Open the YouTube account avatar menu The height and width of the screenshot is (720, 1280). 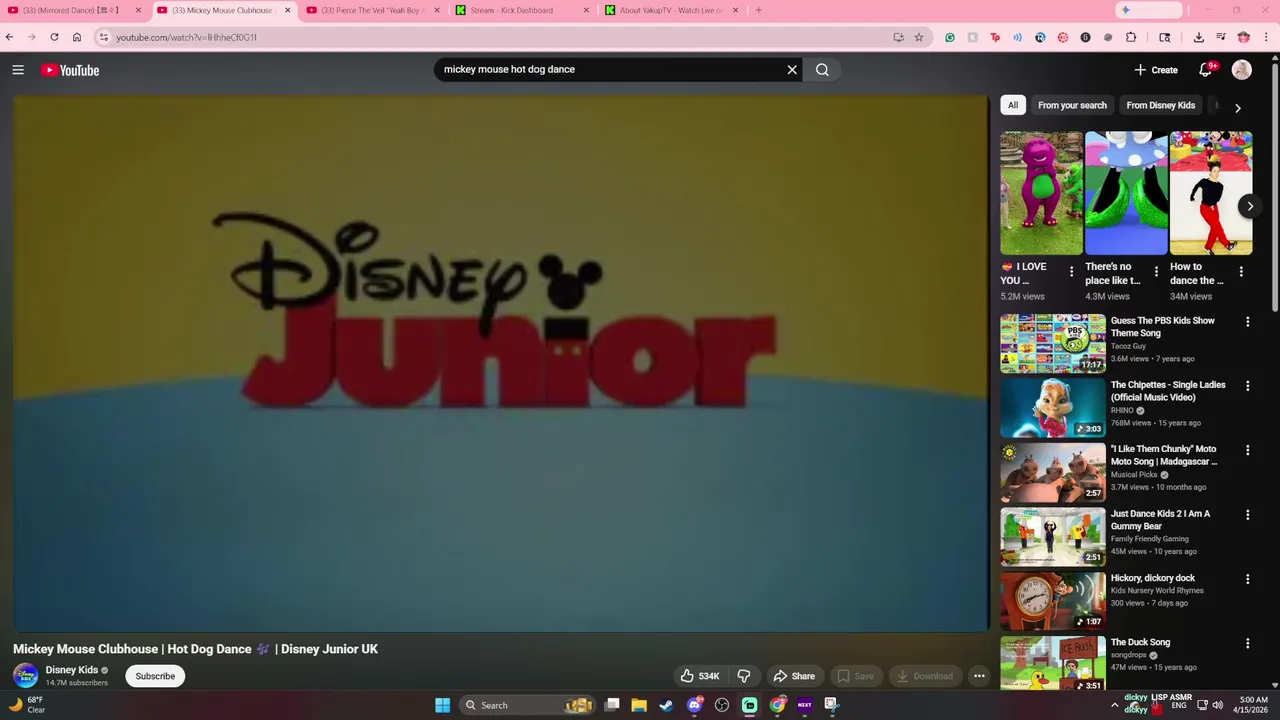click(x=1242, y=70)
